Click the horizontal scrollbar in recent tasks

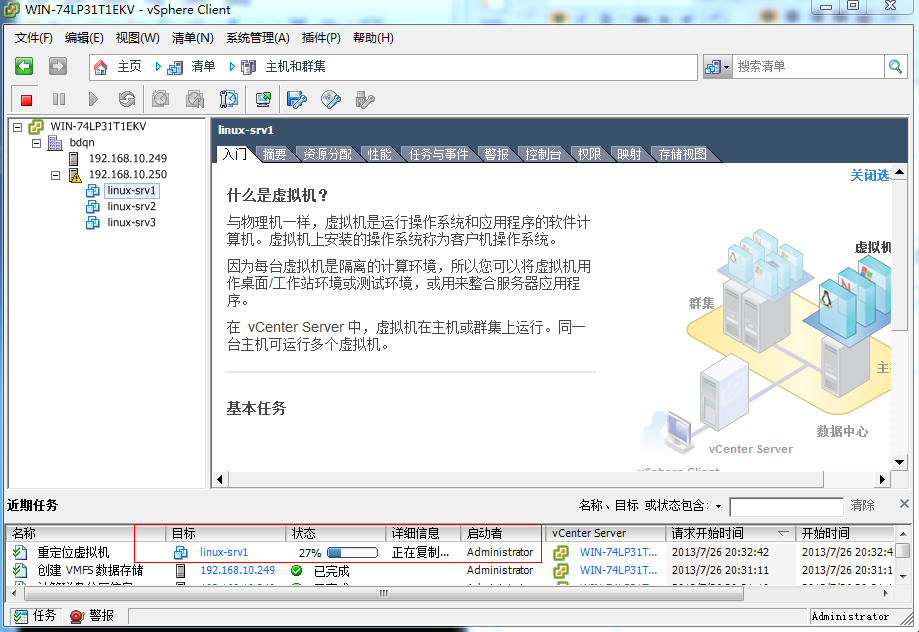coord(383,593)
